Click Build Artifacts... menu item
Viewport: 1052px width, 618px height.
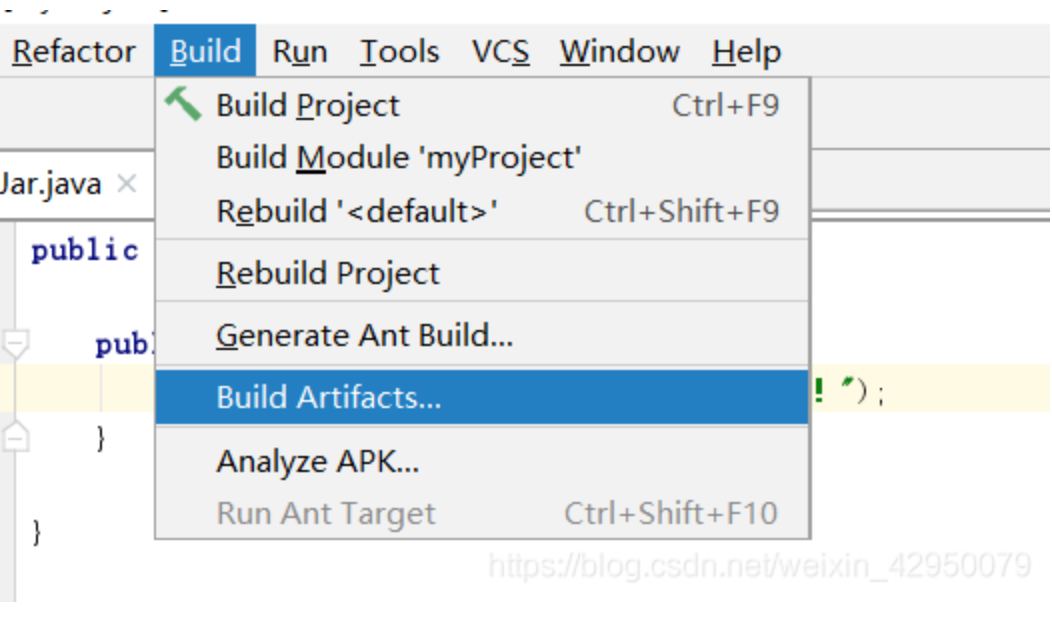[x=328, y=398]
